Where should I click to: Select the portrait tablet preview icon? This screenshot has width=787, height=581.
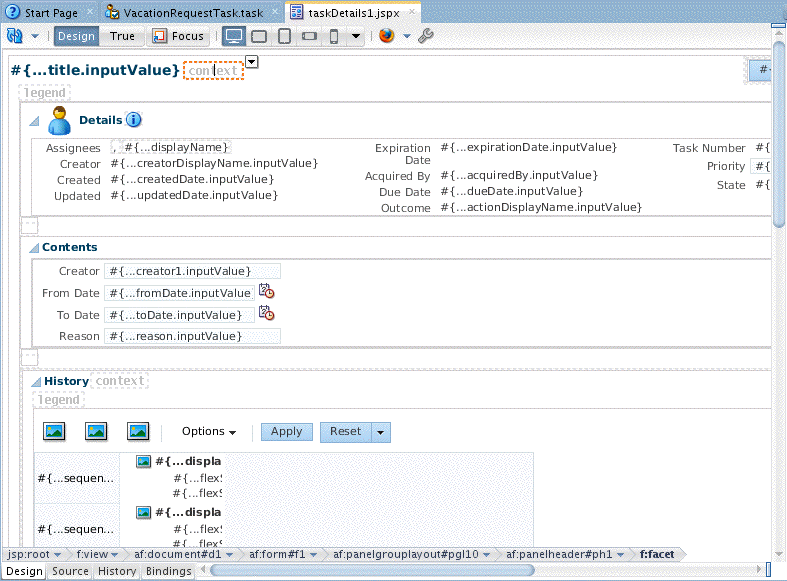(285, 36)
